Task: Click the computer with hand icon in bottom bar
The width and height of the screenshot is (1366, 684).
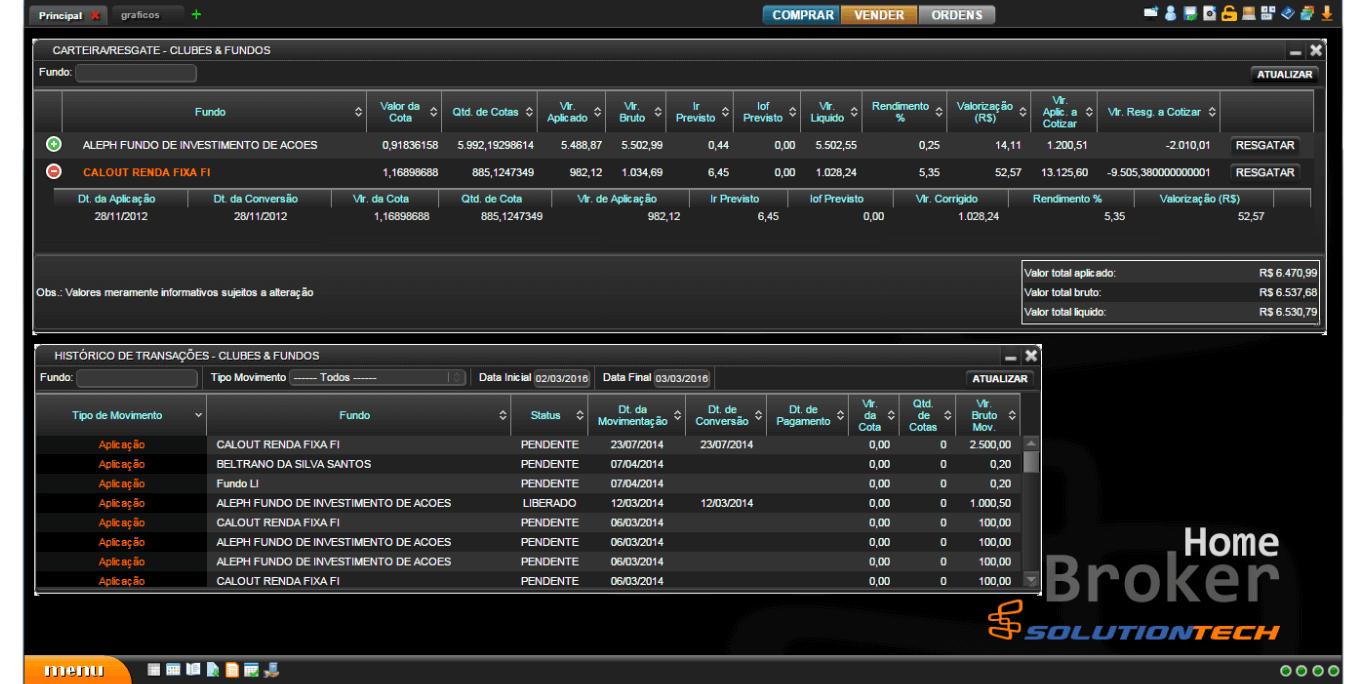Action: pos(271,670)
